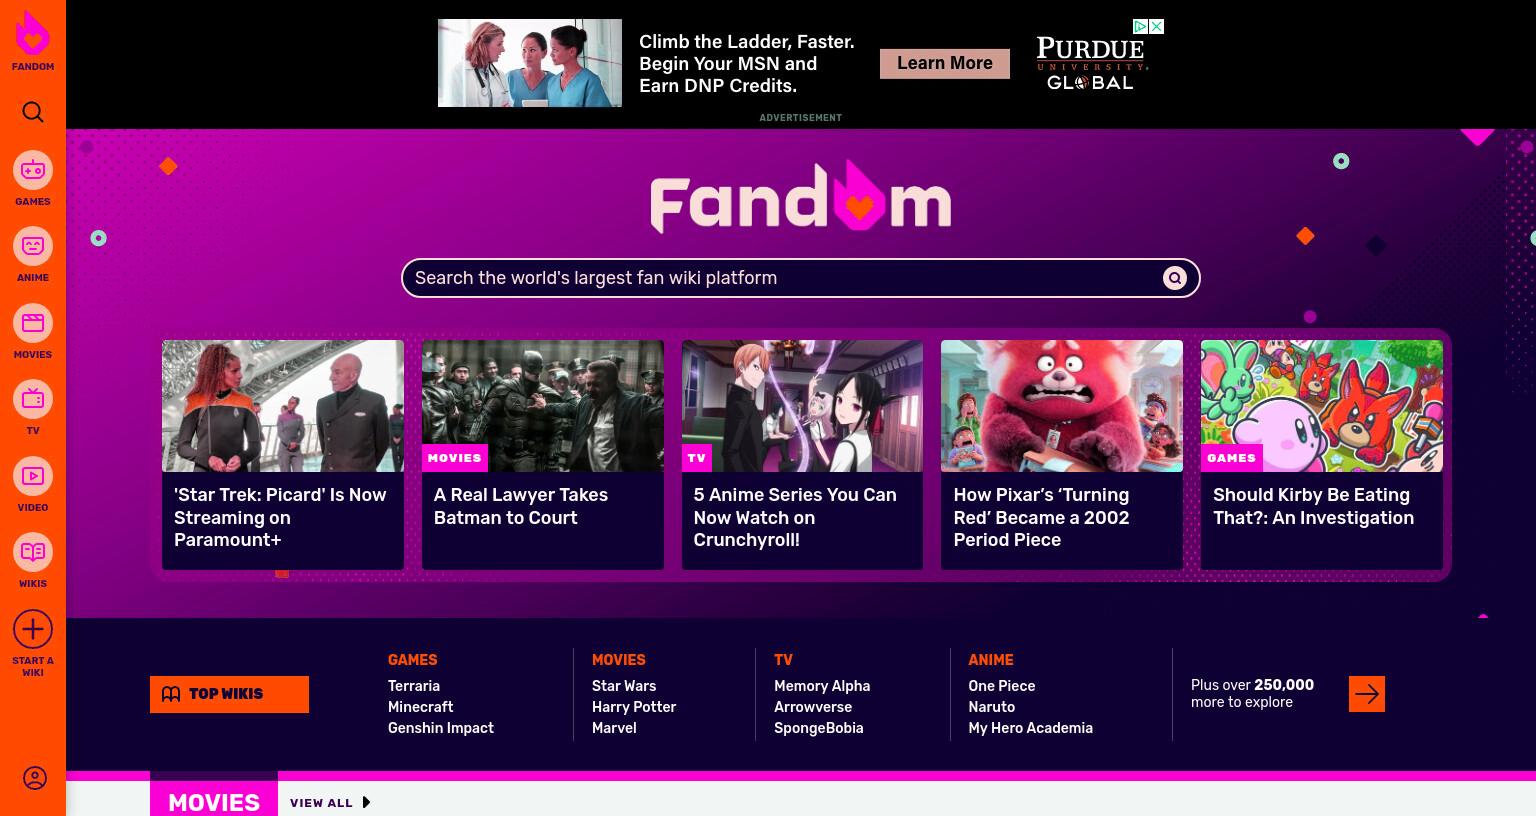1536x816 pixels.
Task: Open the Turning Red article thumbnail
Action: coord(1062,406)
